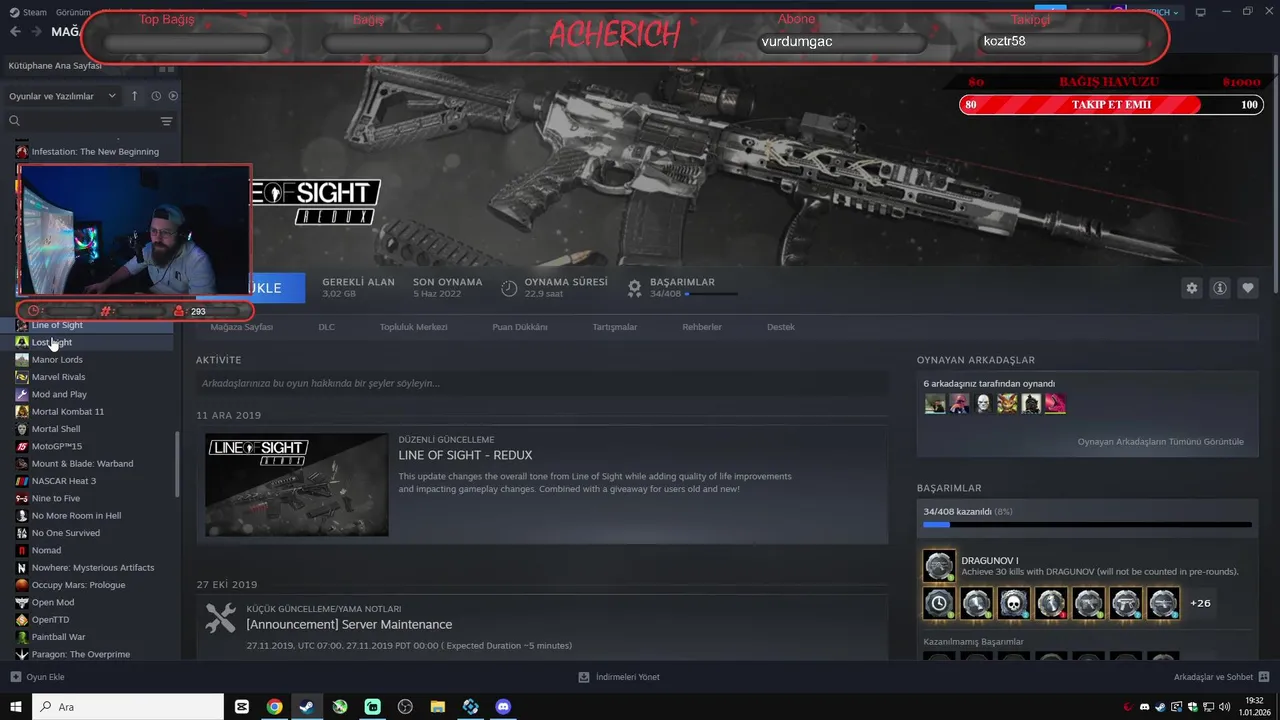
Task: Select Nowhere: Mysterious Artifacts entry
Action: (93, 568)
